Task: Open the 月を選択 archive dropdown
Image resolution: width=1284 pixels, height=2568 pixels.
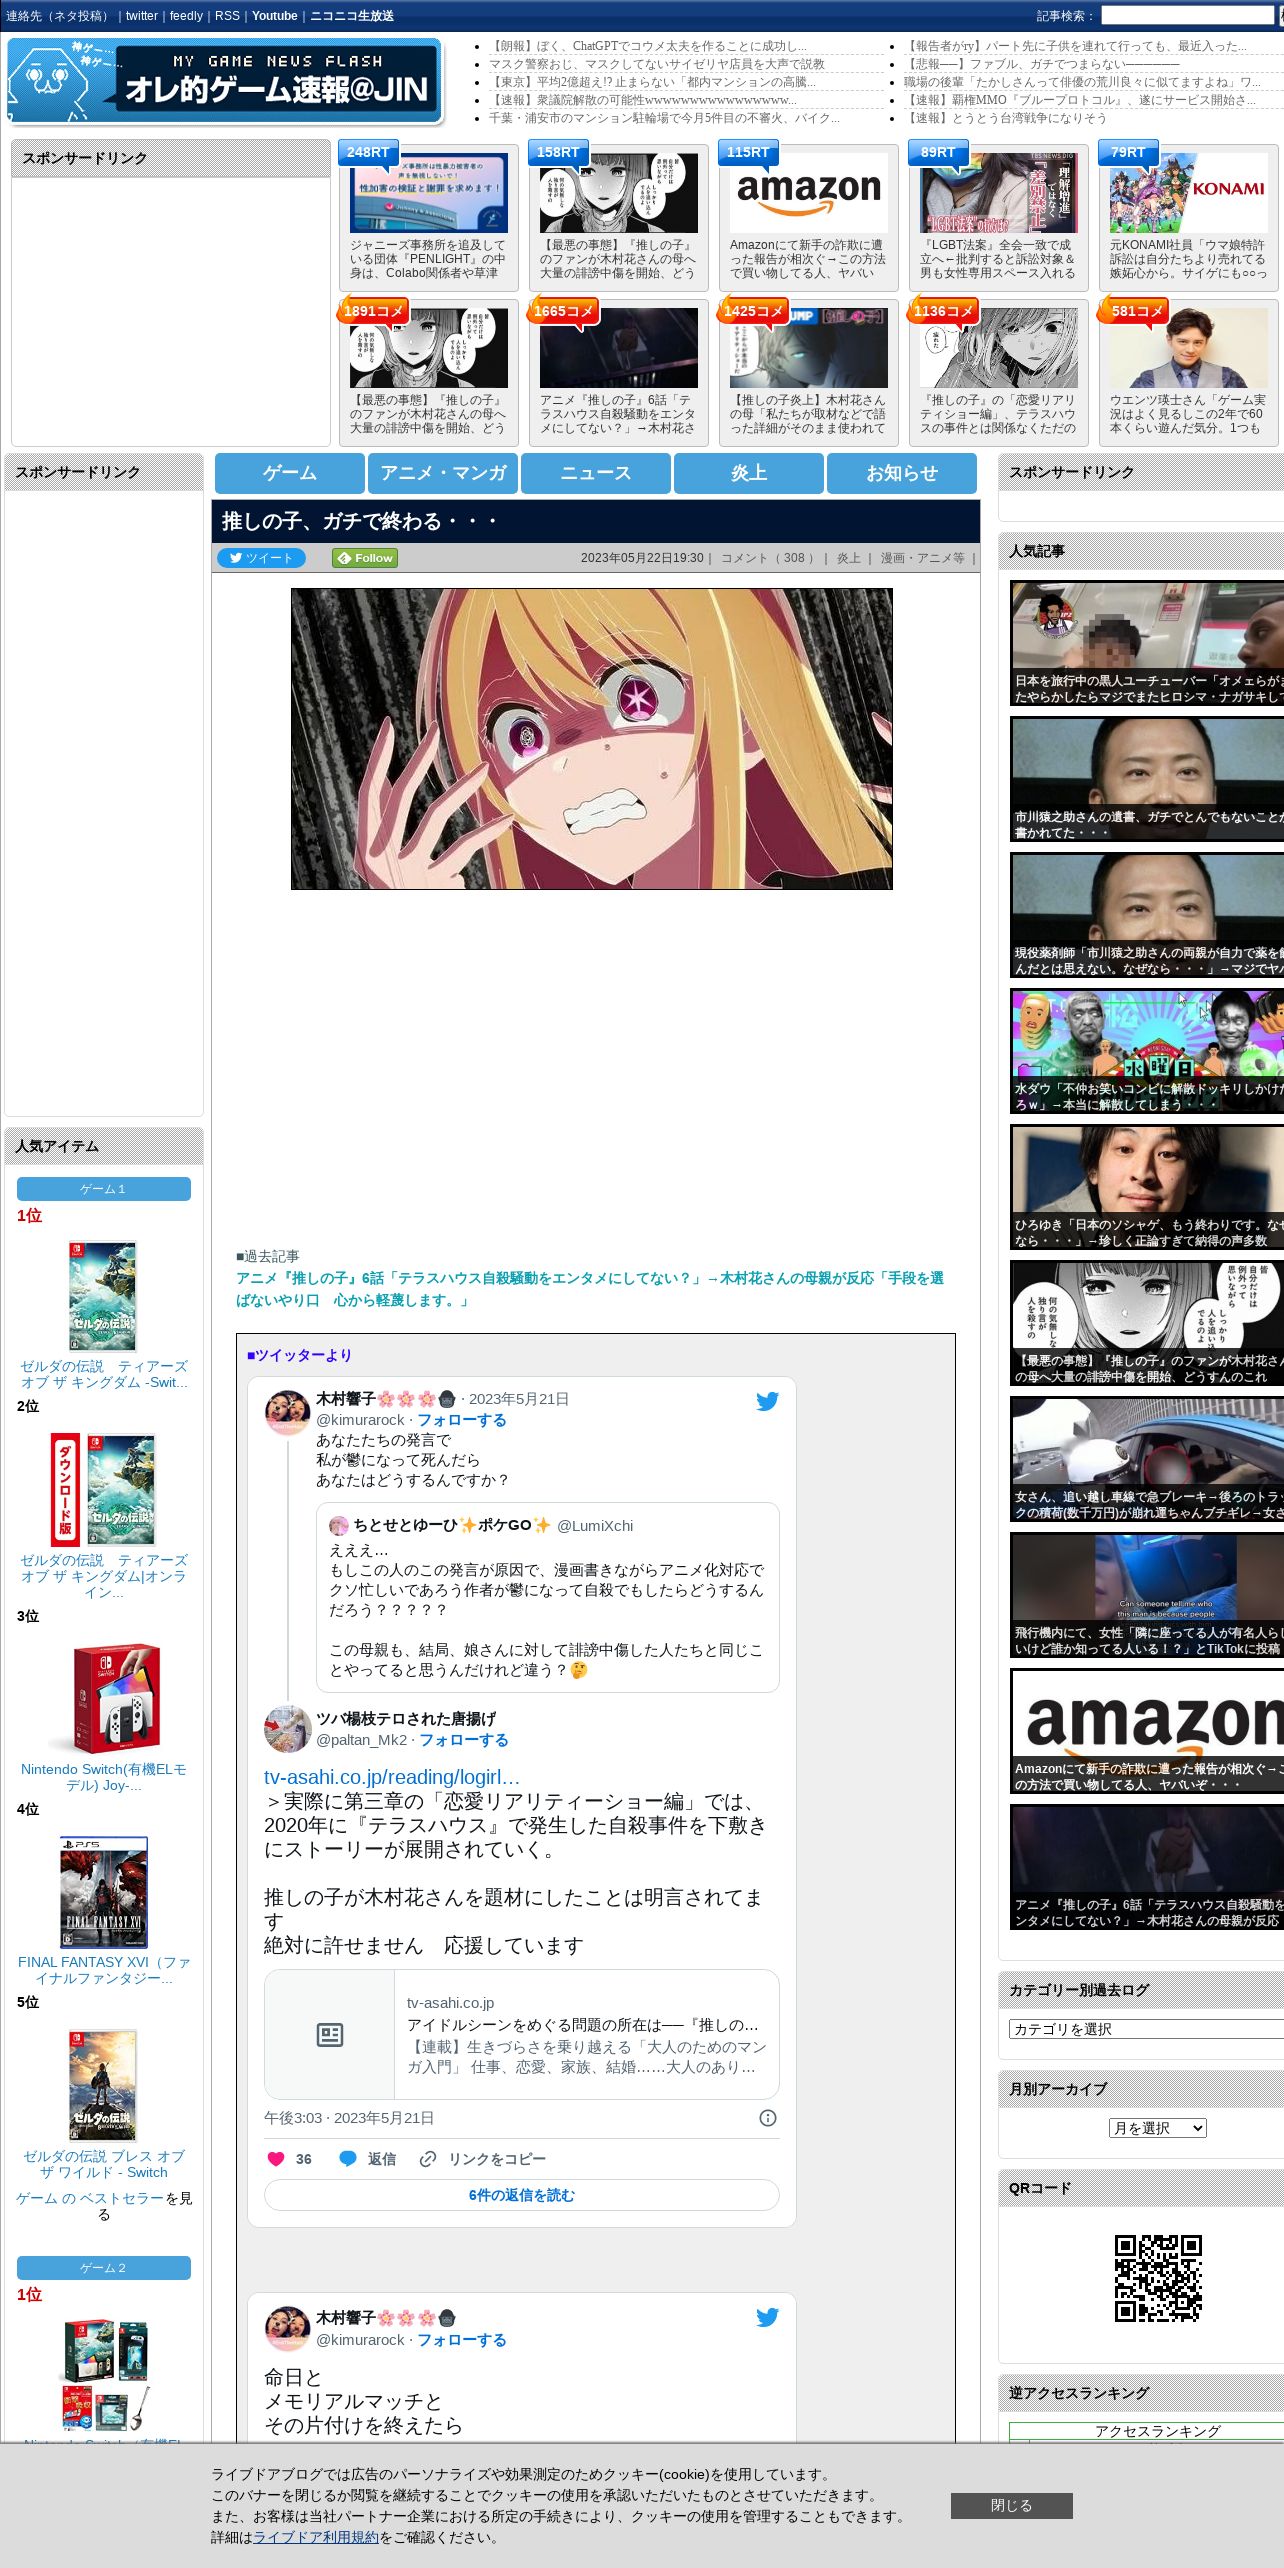Action: pos(1157,2128)
